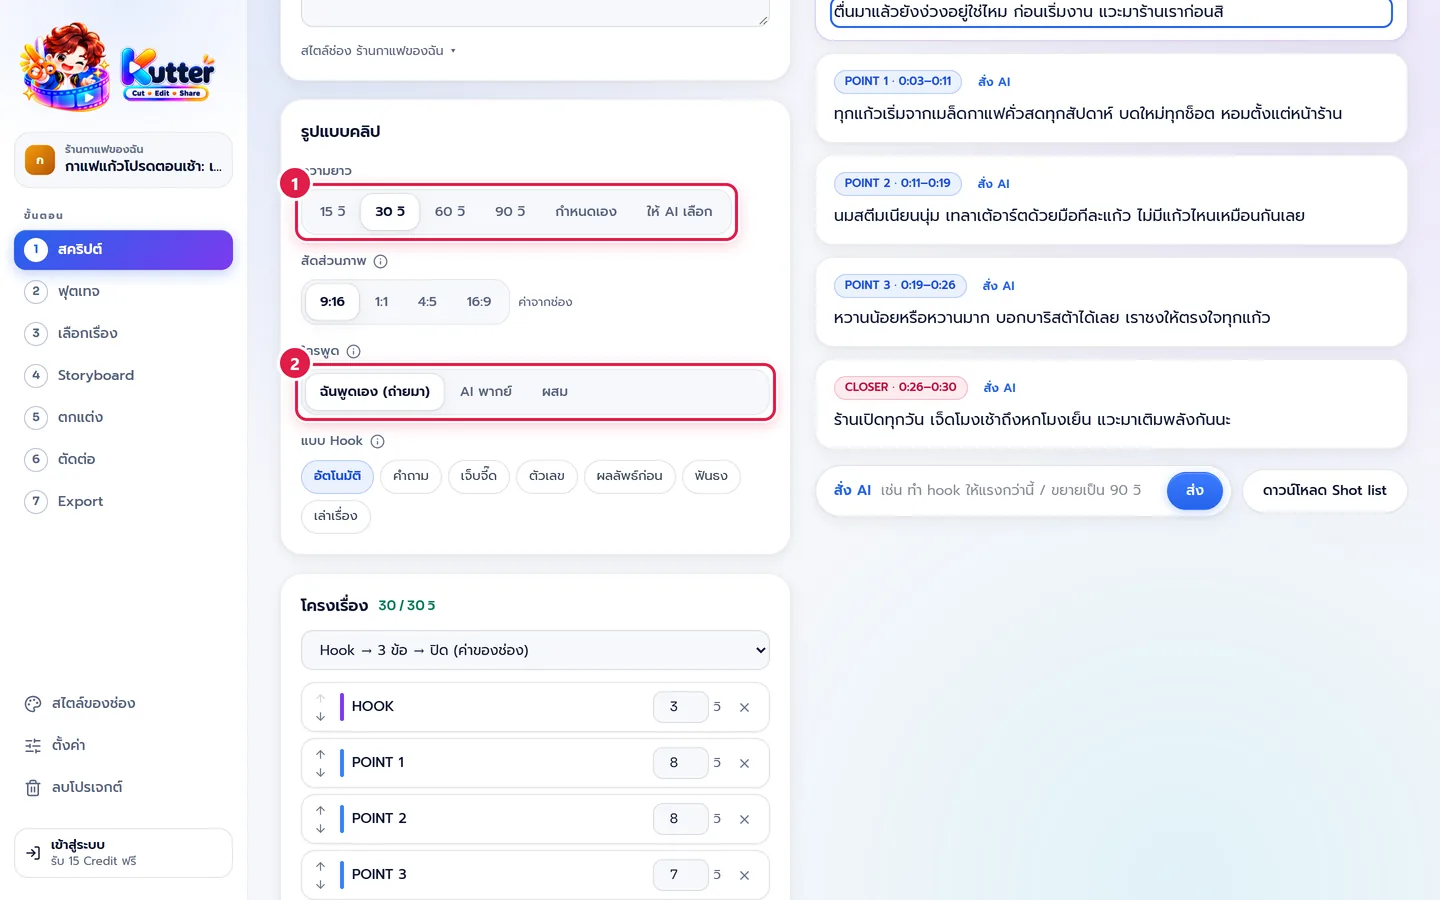Viewport: 1440px width, 900px height.
Task: Move POINT 2 row down
Action: click(320, 828)
